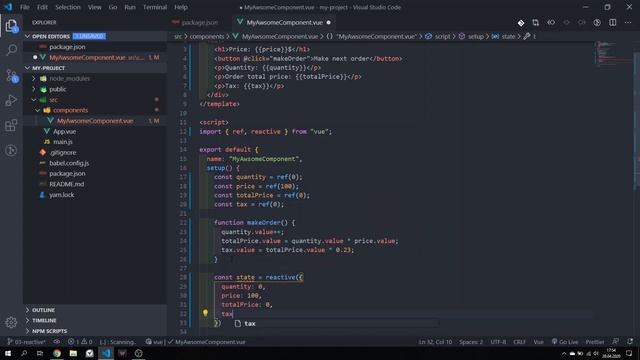The image size is (640, 360).
Task: Click the GitLens diamond icon in editor toolbar
Action: pyautogui.click(x=521, y=23)
